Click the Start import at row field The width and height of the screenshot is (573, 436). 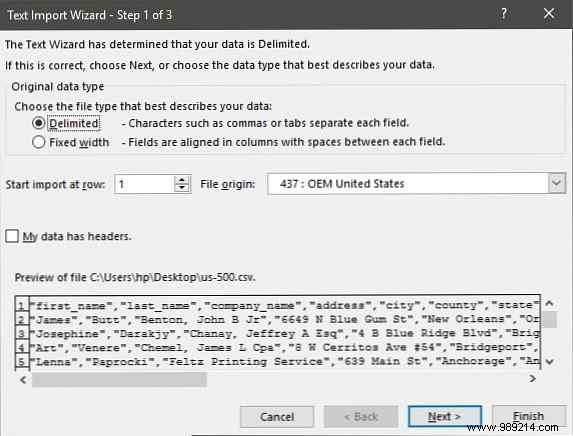[144, 184]
